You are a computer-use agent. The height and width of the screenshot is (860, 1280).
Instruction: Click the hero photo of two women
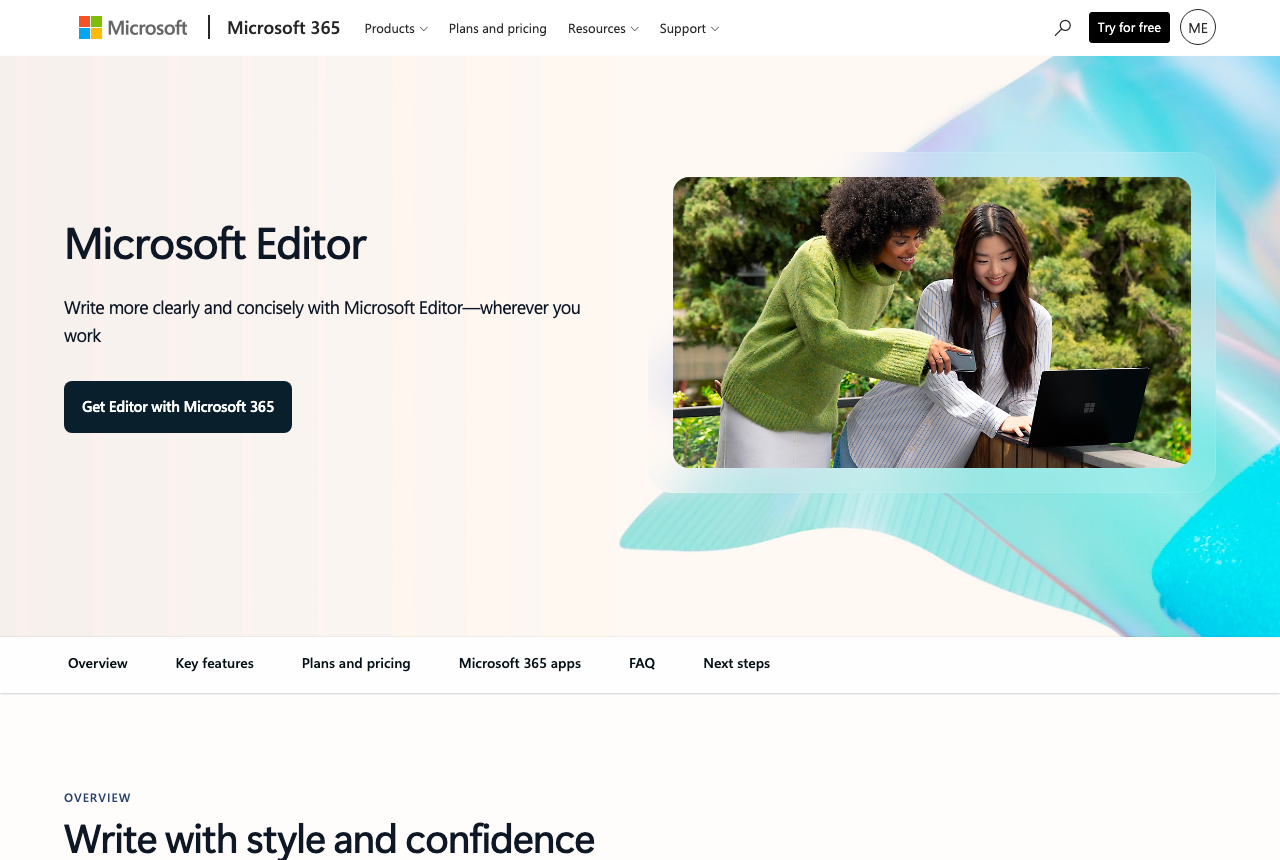click(x=932, y=322)
